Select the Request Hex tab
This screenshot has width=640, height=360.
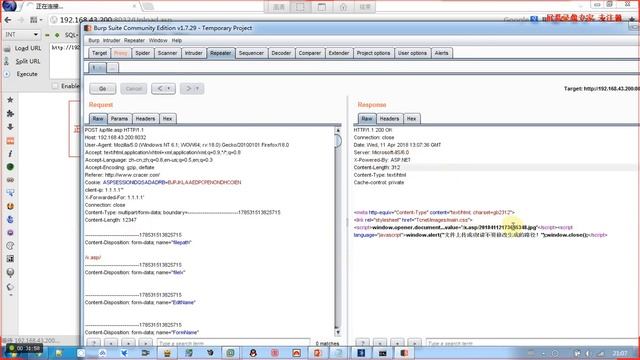(167, 119)
